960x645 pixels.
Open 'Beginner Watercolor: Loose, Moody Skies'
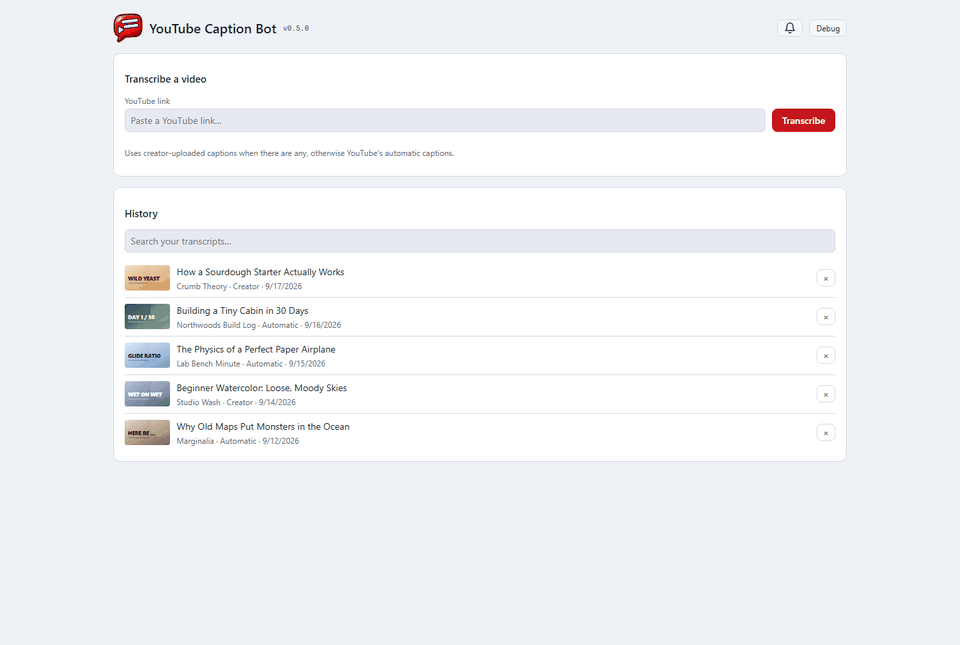(x=261, y=387)
